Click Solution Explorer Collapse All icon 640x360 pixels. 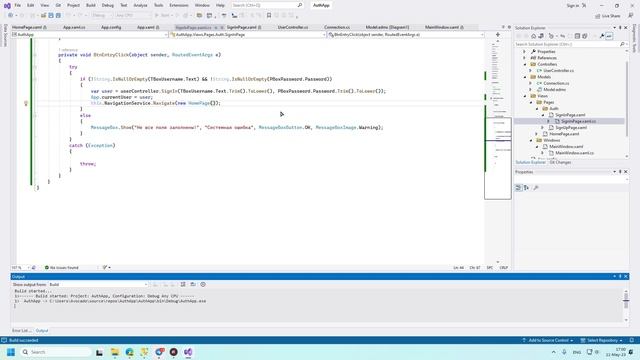tap(577, 36)
